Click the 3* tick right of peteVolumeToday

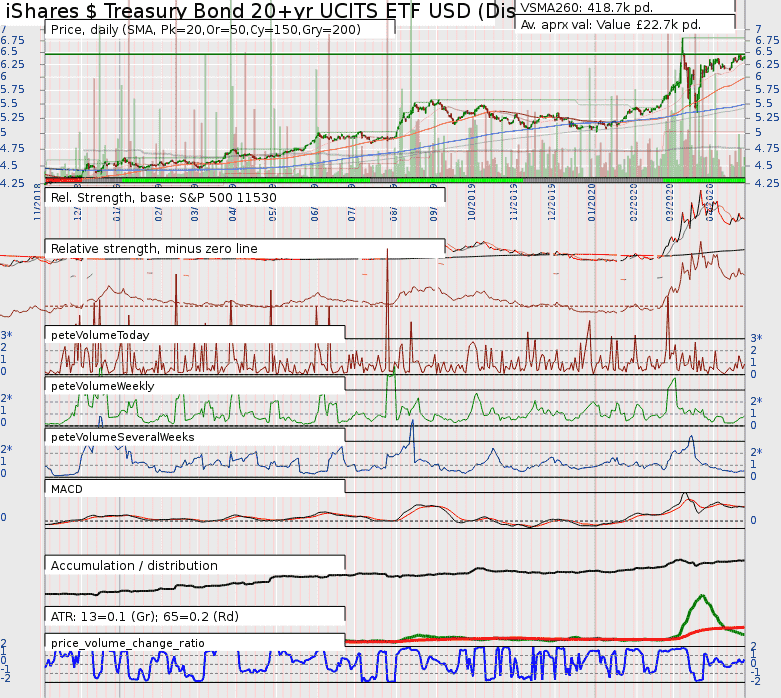click(x=756, y=338)
